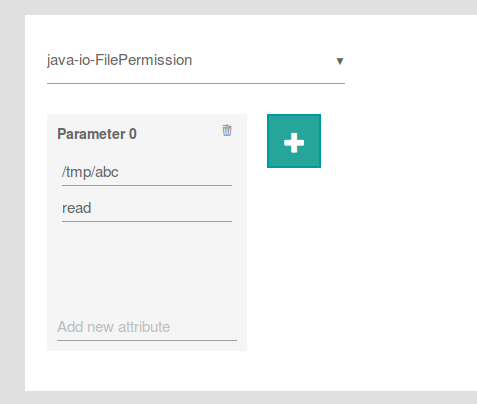
Task: Add a new parameter with plus button
Action: [294, 141]
